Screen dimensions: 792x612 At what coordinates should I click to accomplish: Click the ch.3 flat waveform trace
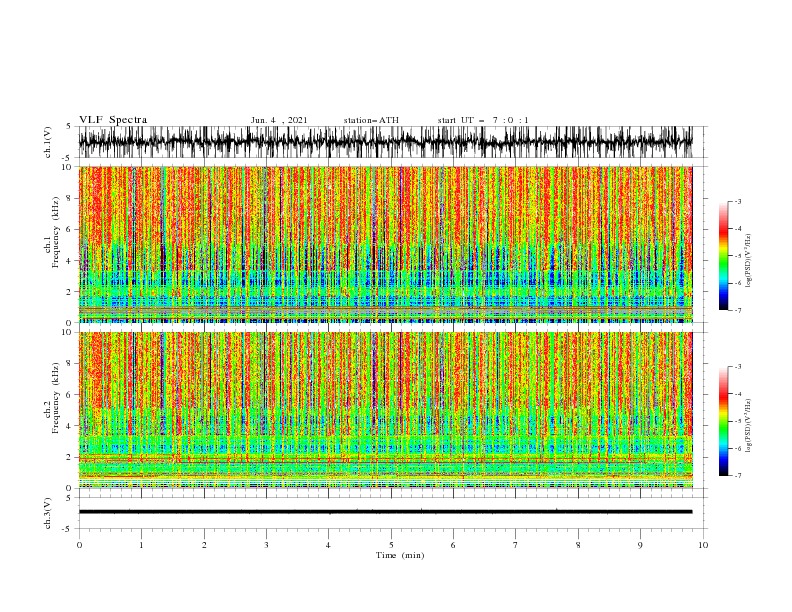click(x=385, y=512)
